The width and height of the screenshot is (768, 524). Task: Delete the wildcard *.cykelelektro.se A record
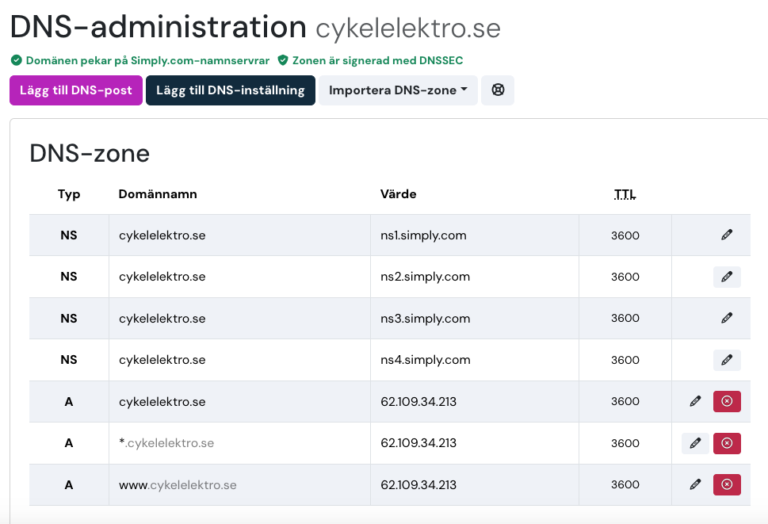[727, 443]
